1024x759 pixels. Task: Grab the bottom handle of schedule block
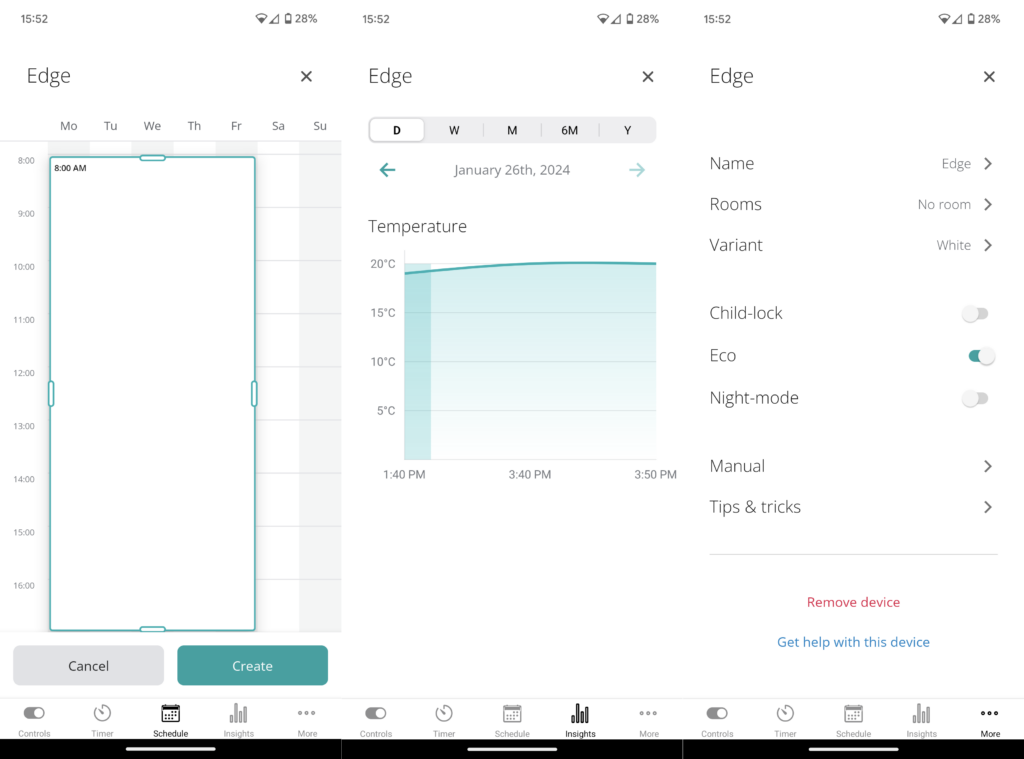point(152,629)
